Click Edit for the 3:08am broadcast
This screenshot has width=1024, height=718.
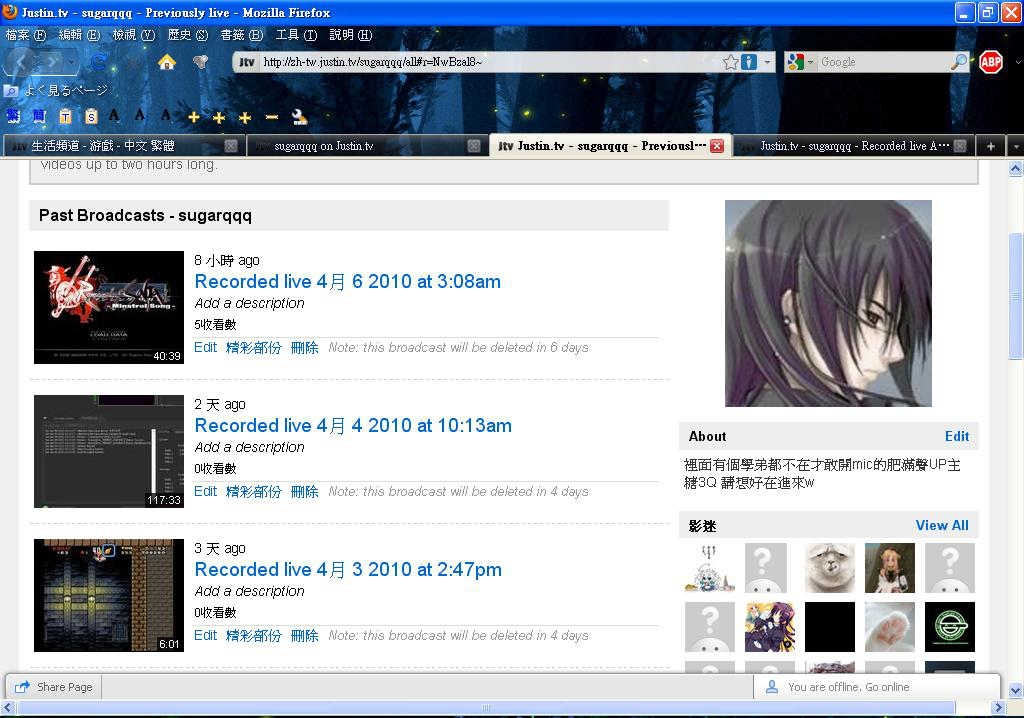[x=205, y=348]
